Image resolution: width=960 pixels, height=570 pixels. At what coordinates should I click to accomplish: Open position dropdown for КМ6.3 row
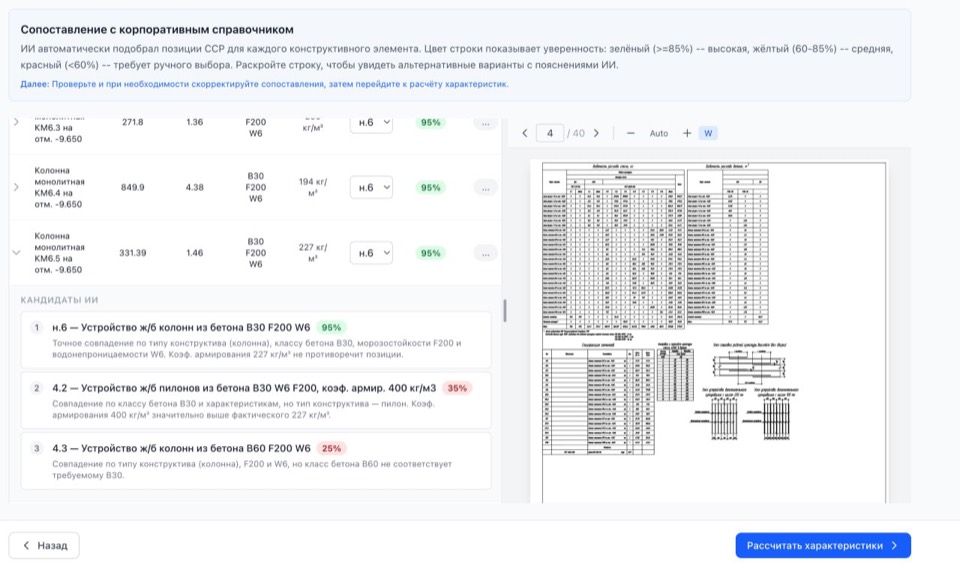point(371,123)
